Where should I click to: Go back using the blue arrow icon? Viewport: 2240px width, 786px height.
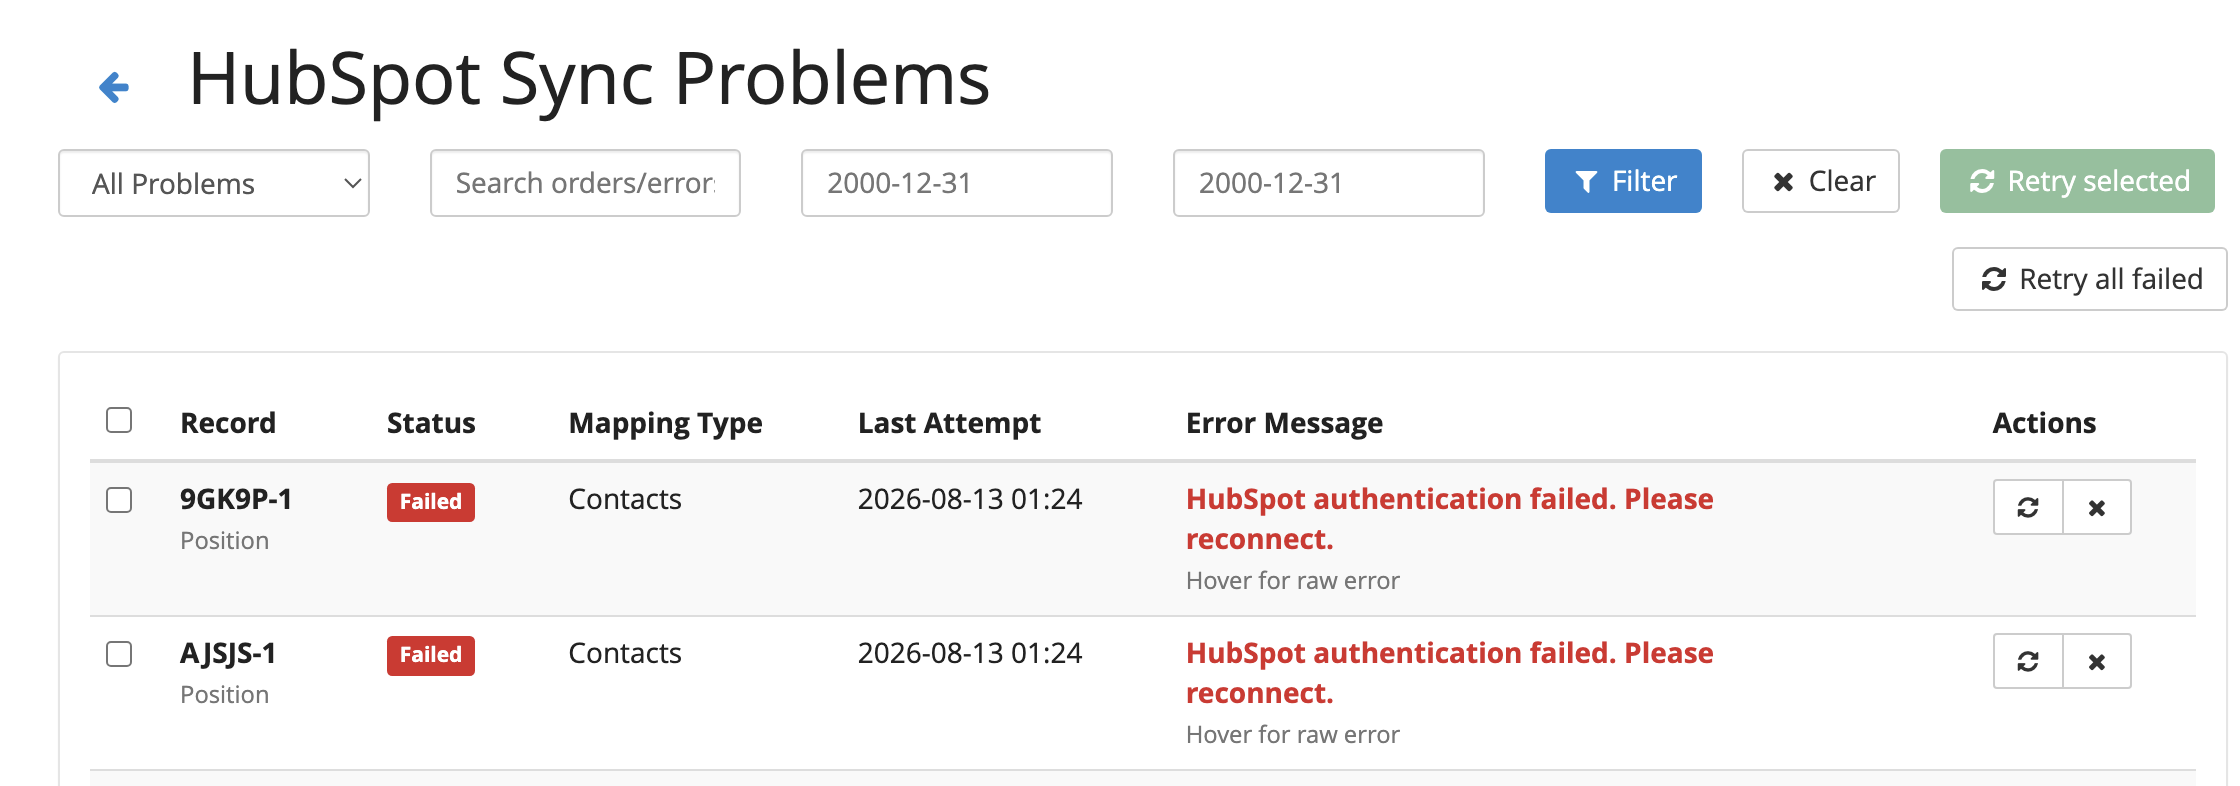[114, 87]
